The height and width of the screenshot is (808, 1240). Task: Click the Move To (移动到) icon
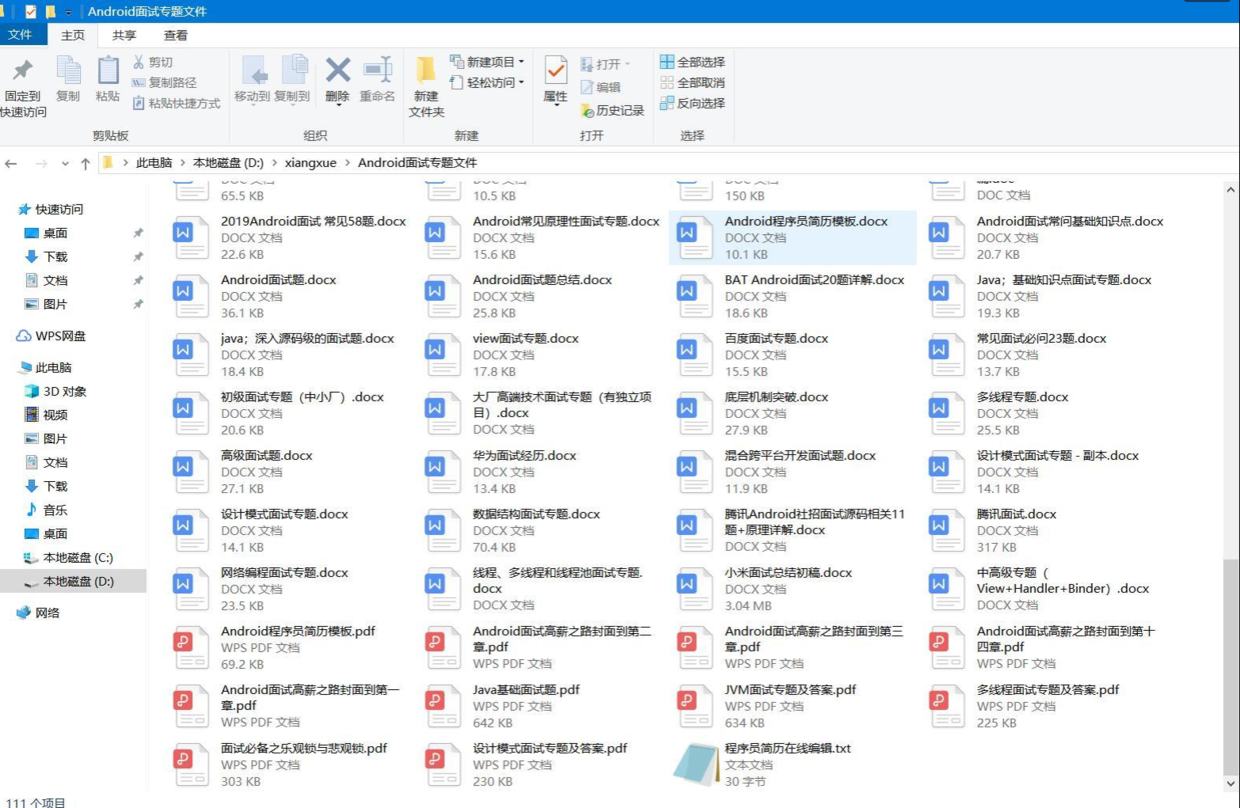(254, 70)
